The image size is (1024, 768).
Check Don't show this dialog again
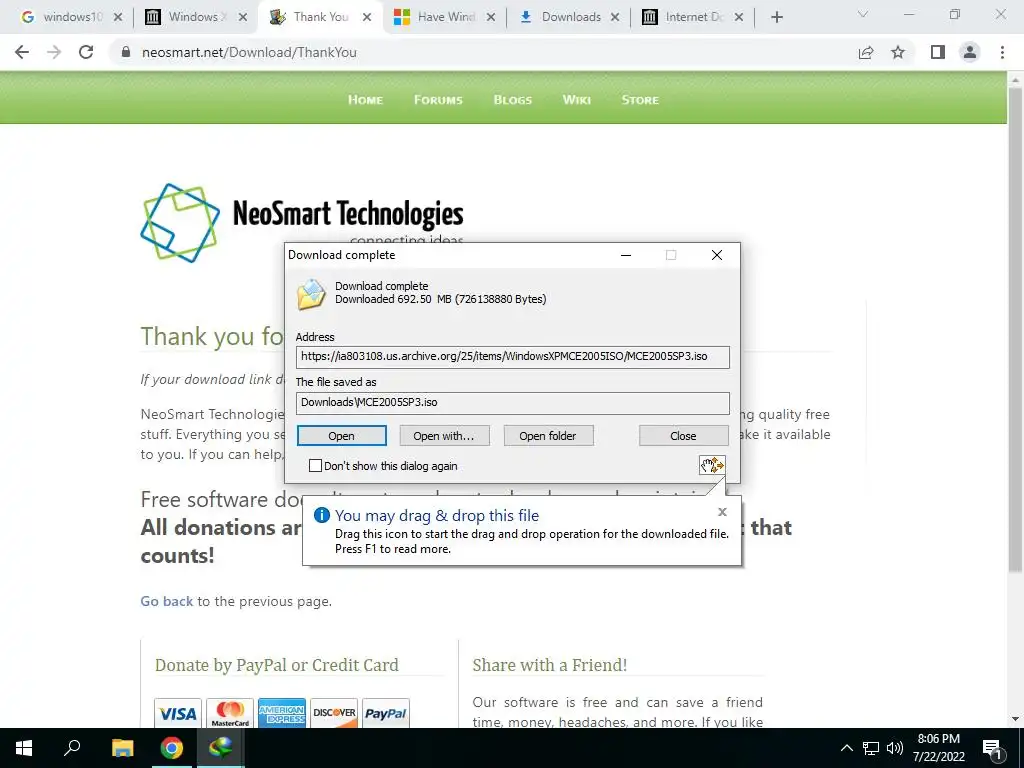click(315, 466)
